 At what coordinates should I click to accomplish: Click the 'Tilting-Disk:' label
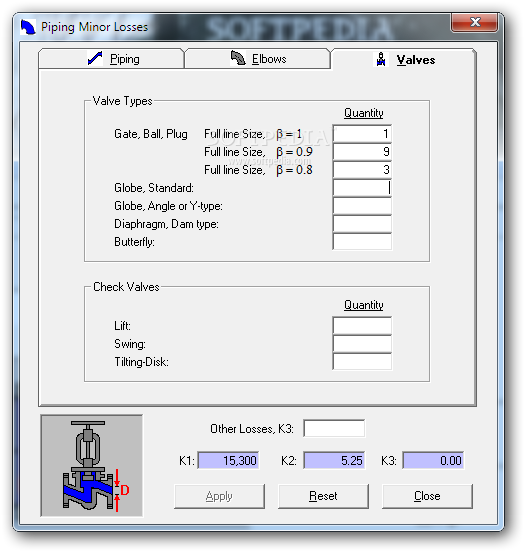(x=142, y=362)
